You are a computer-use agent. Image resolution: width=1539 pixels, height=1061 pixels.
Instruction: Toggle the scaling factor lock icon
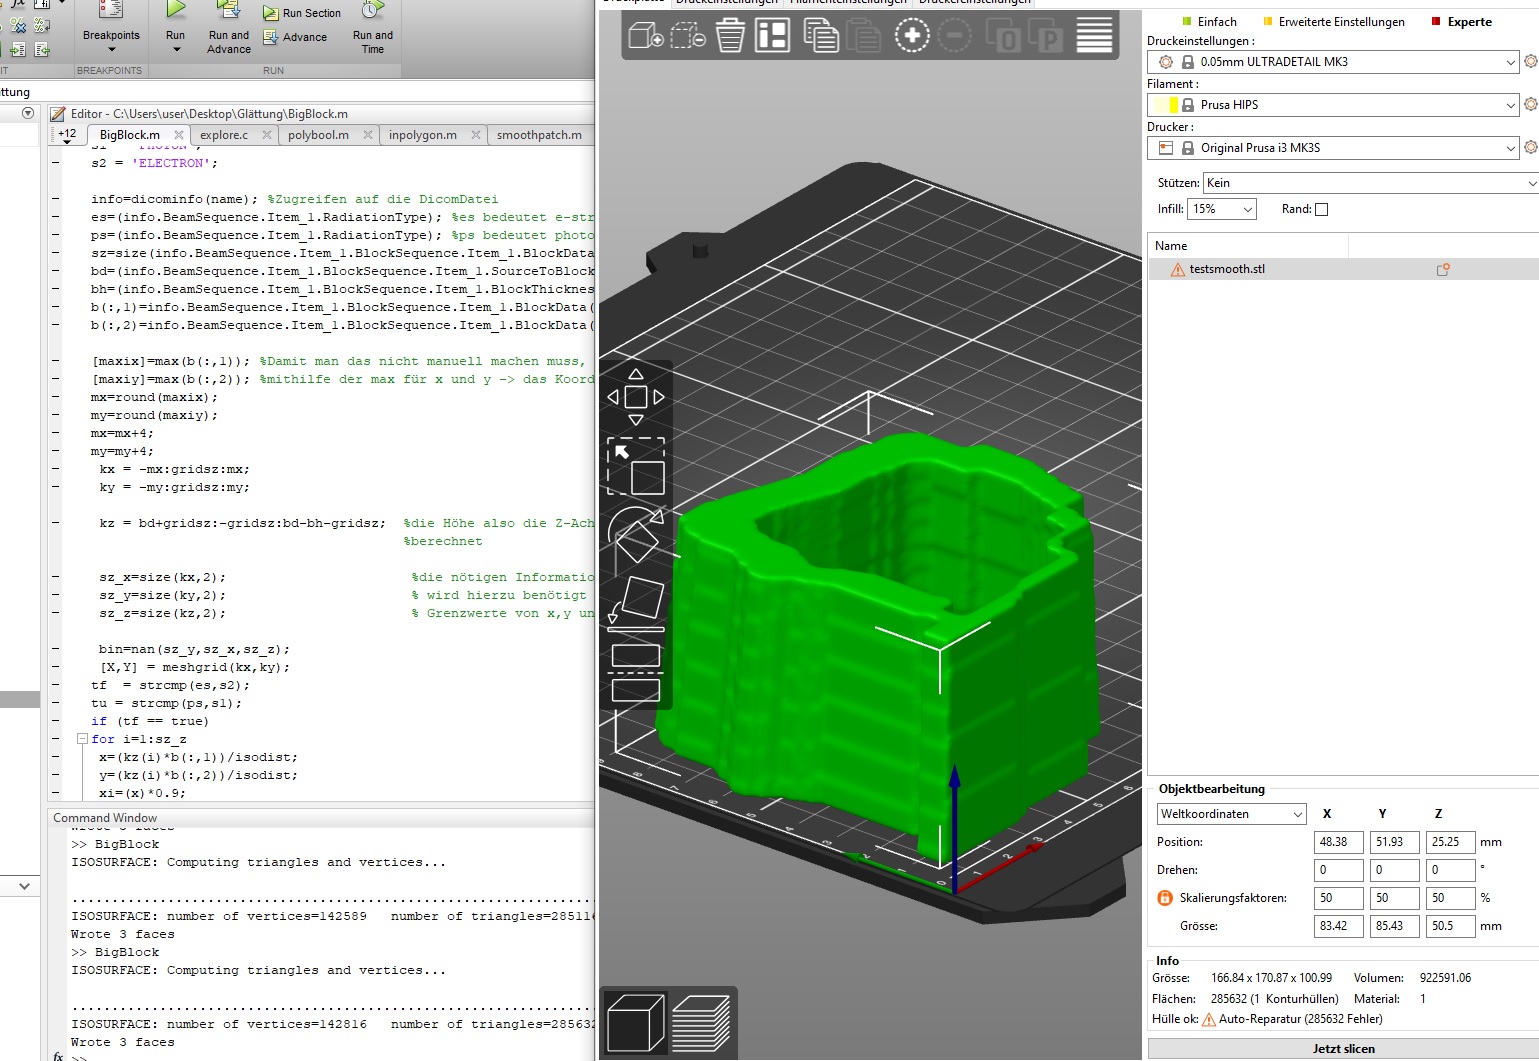tap(1165, 898)
